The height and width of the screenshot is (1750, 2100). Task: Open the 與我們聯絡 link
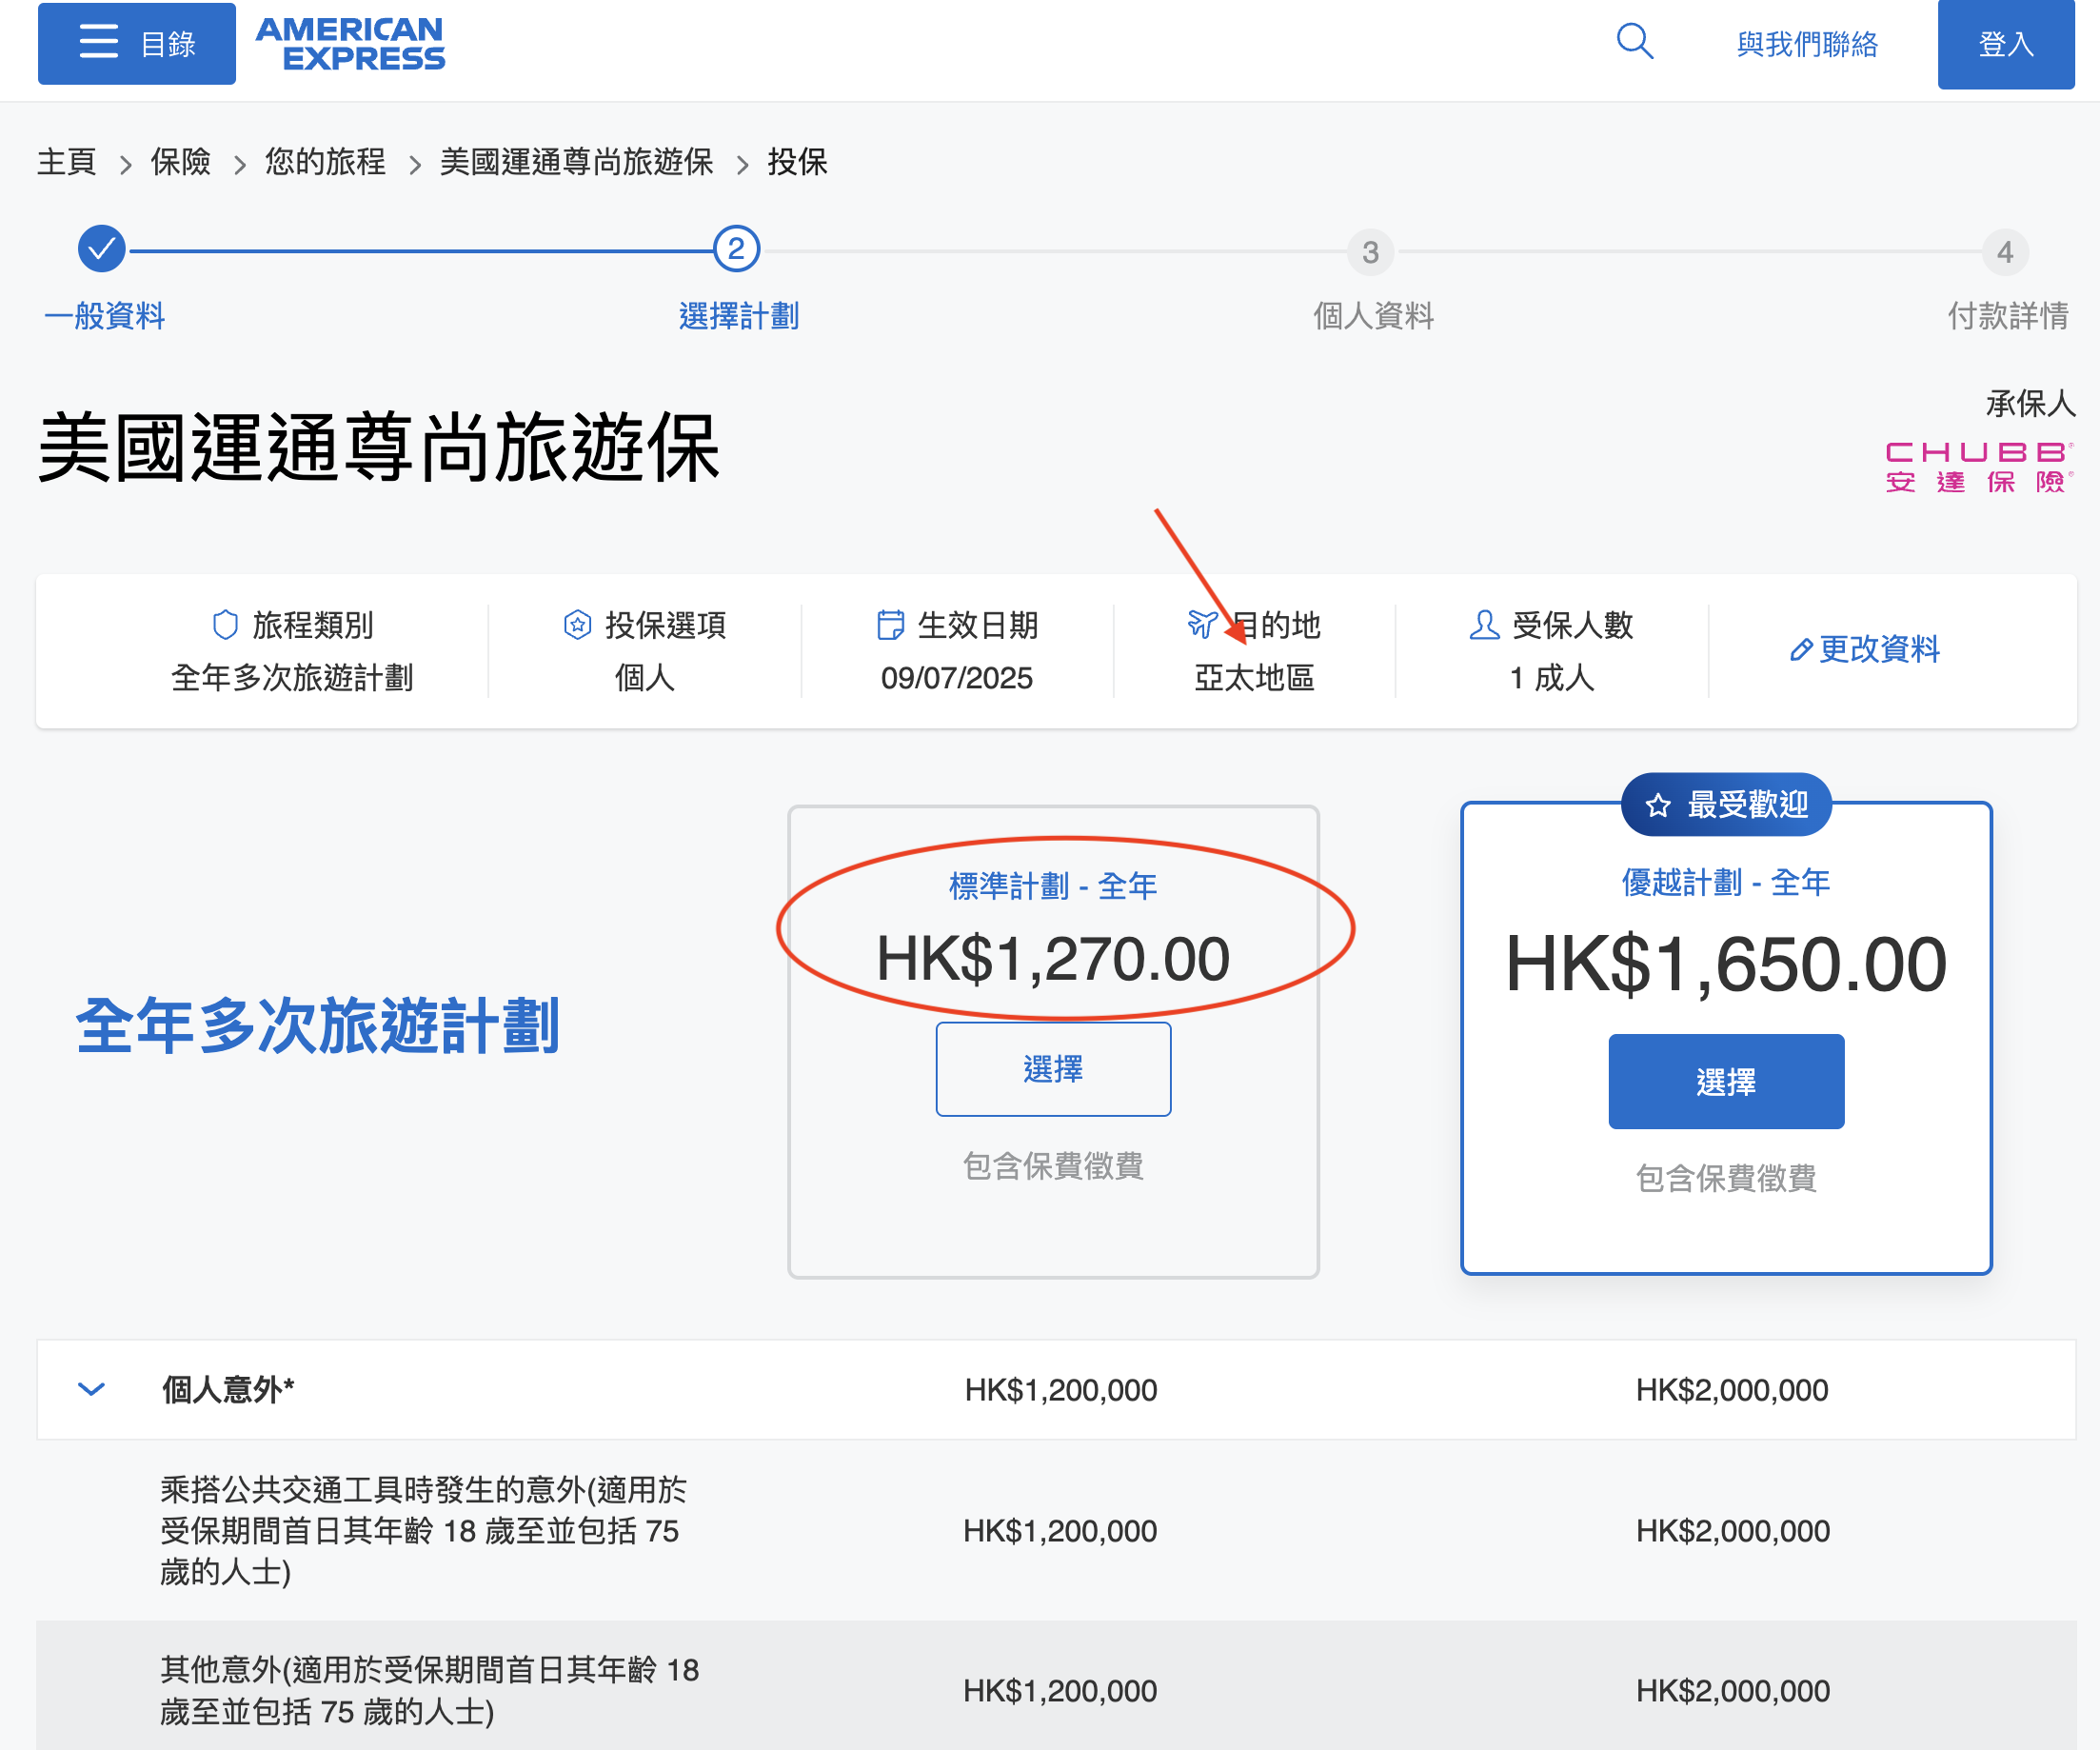point(1807,44)
